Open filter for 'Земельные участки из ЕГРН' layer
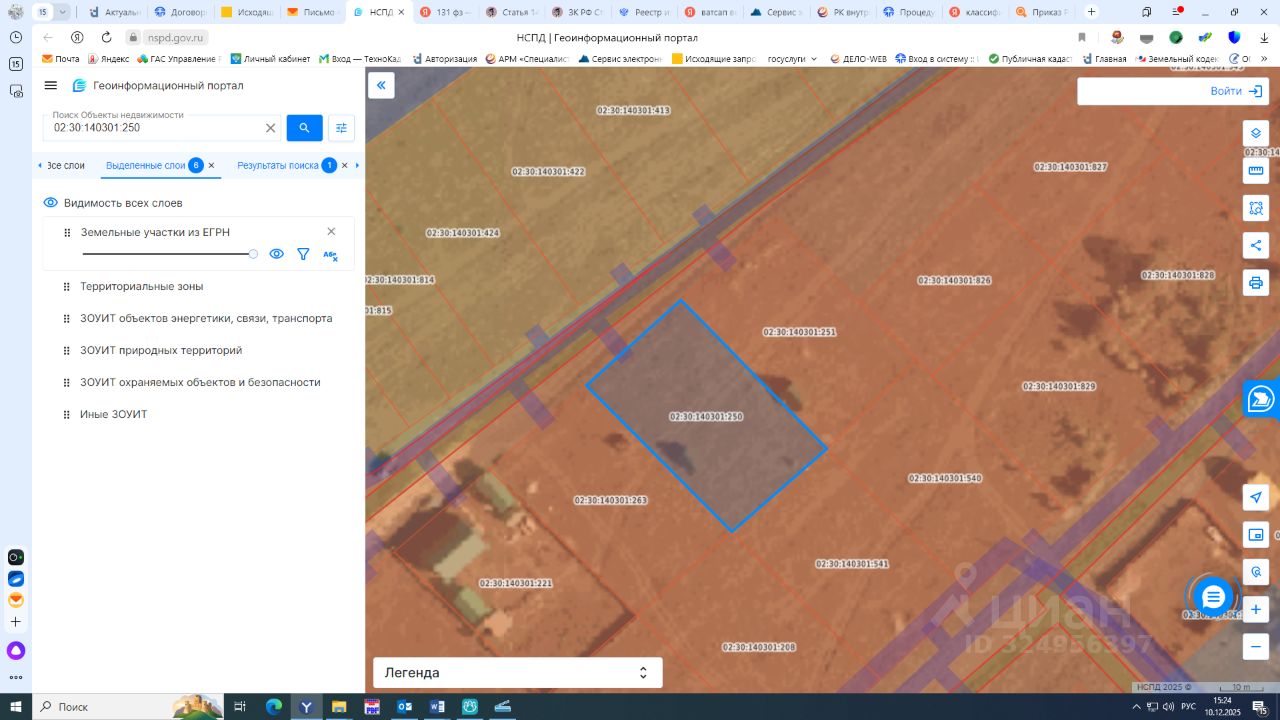 (x=303, y=254)
